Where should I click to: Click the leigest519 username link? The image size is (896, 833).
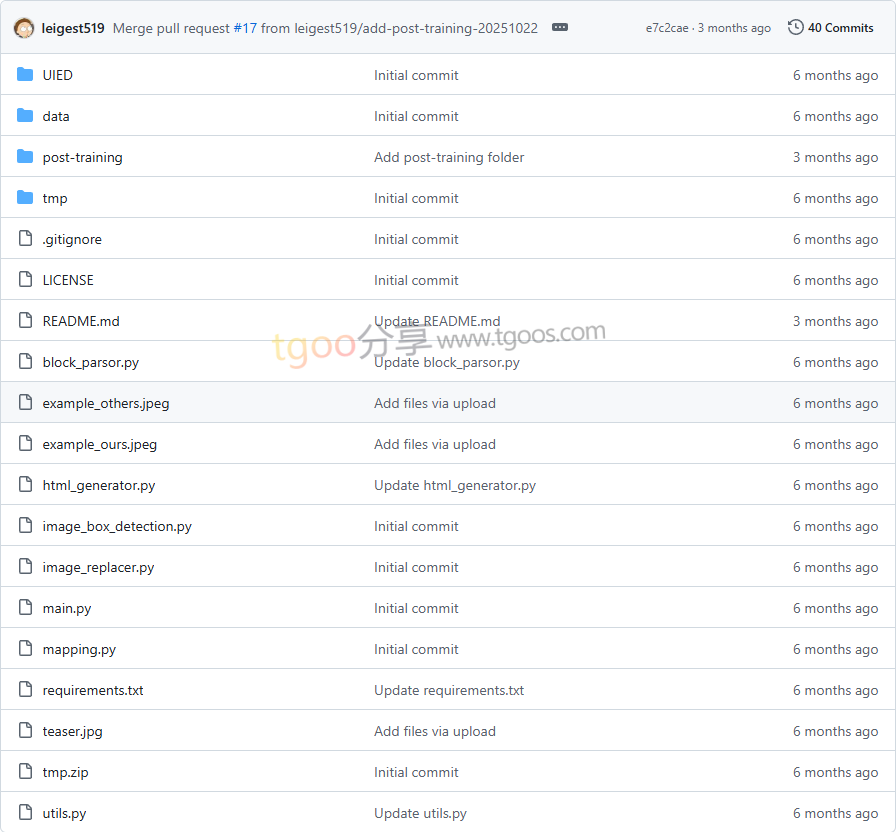73,28
